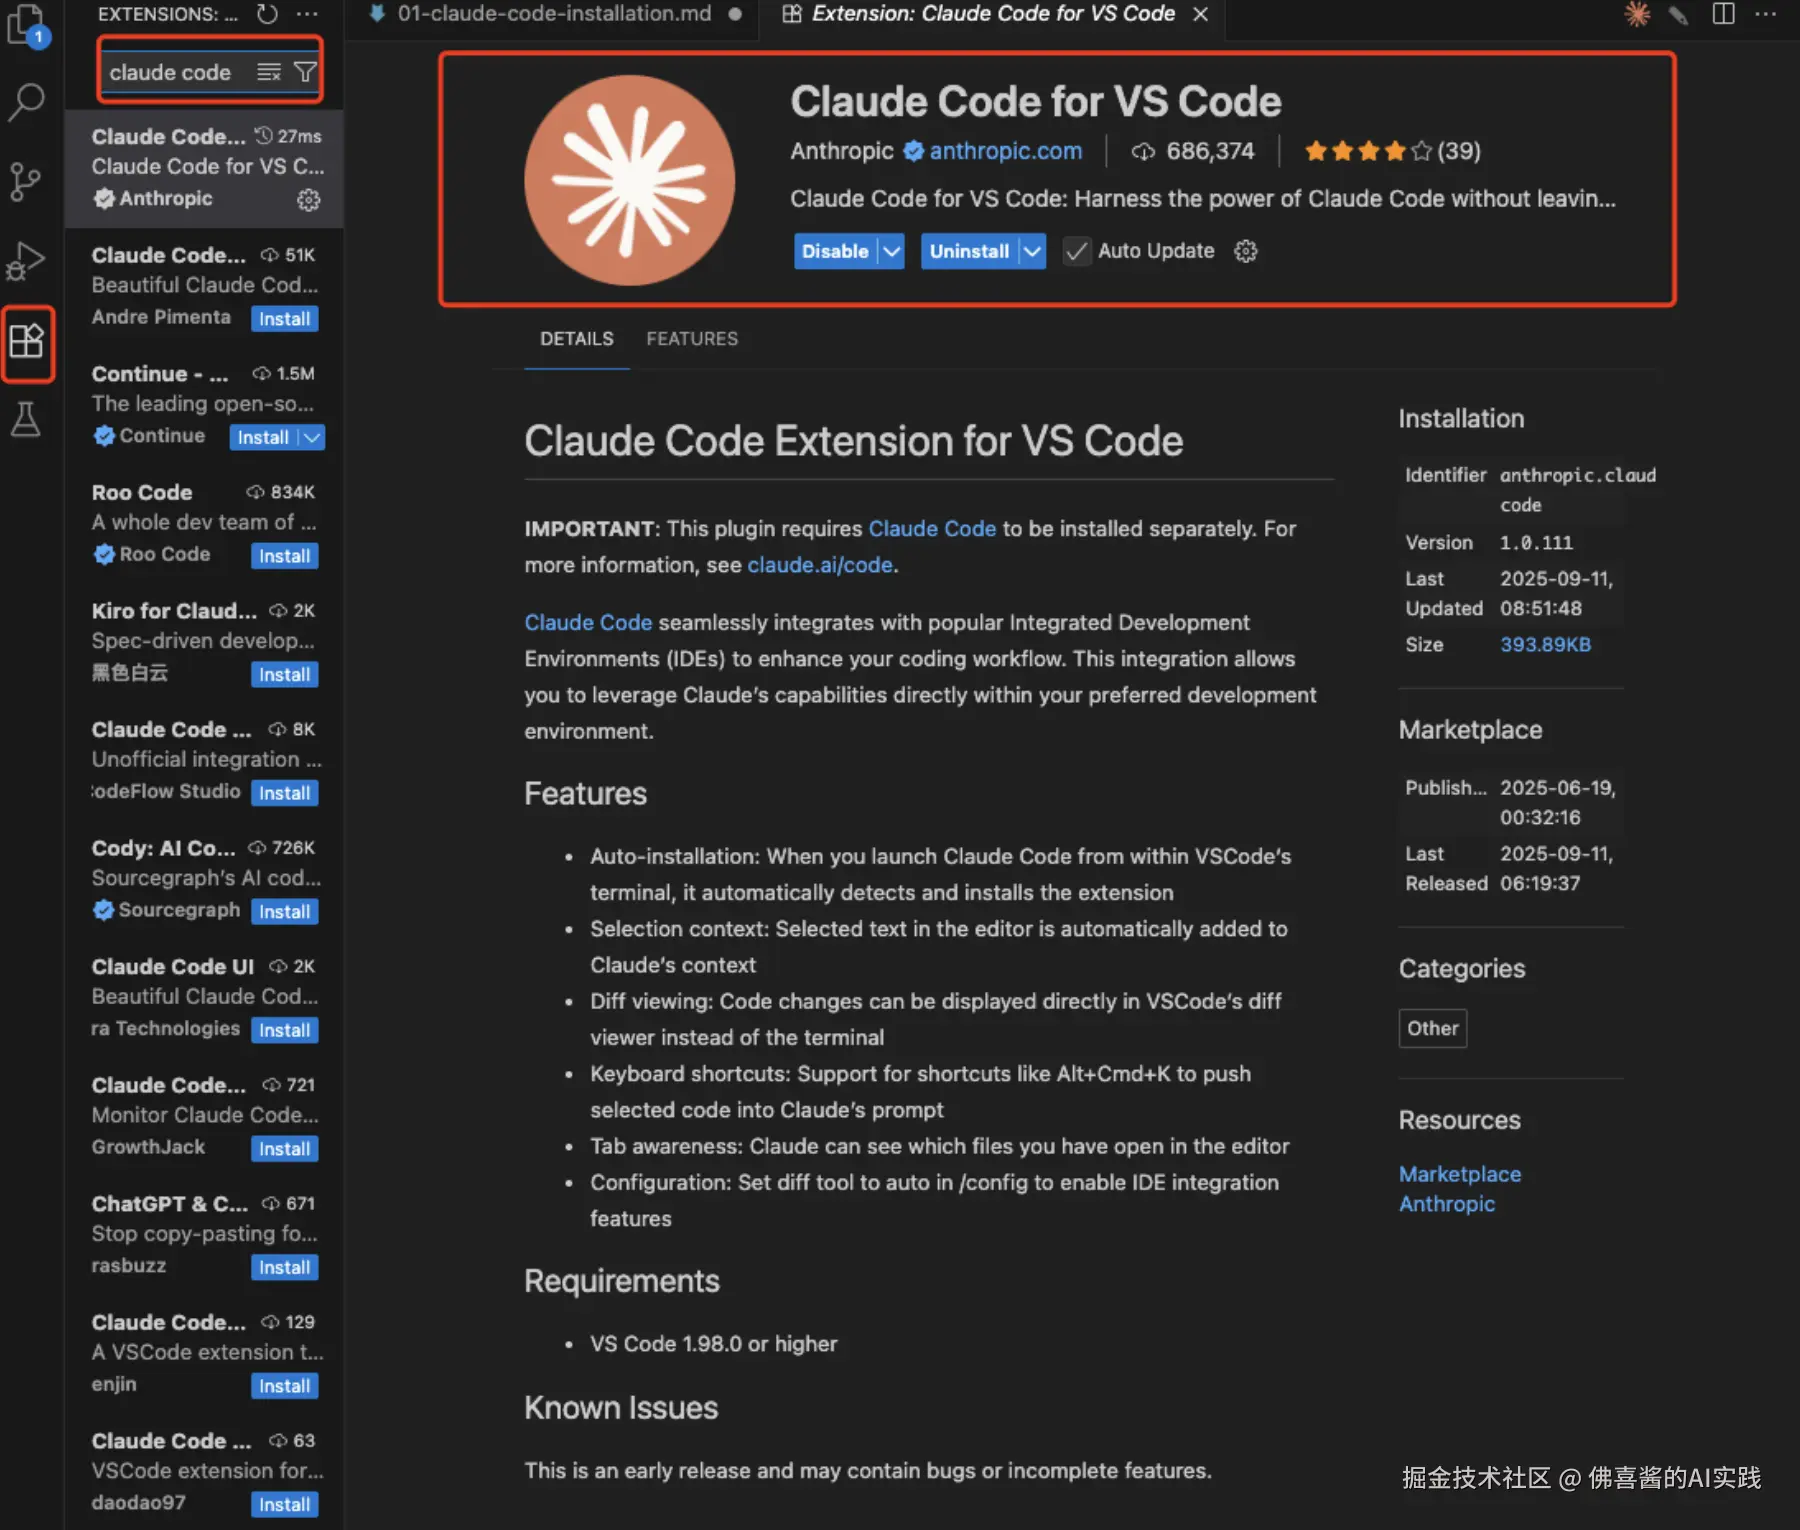The image size is (1800, 1530).
Task: Select Kiro for Claud... extension entry
Action: click(204, 642)
